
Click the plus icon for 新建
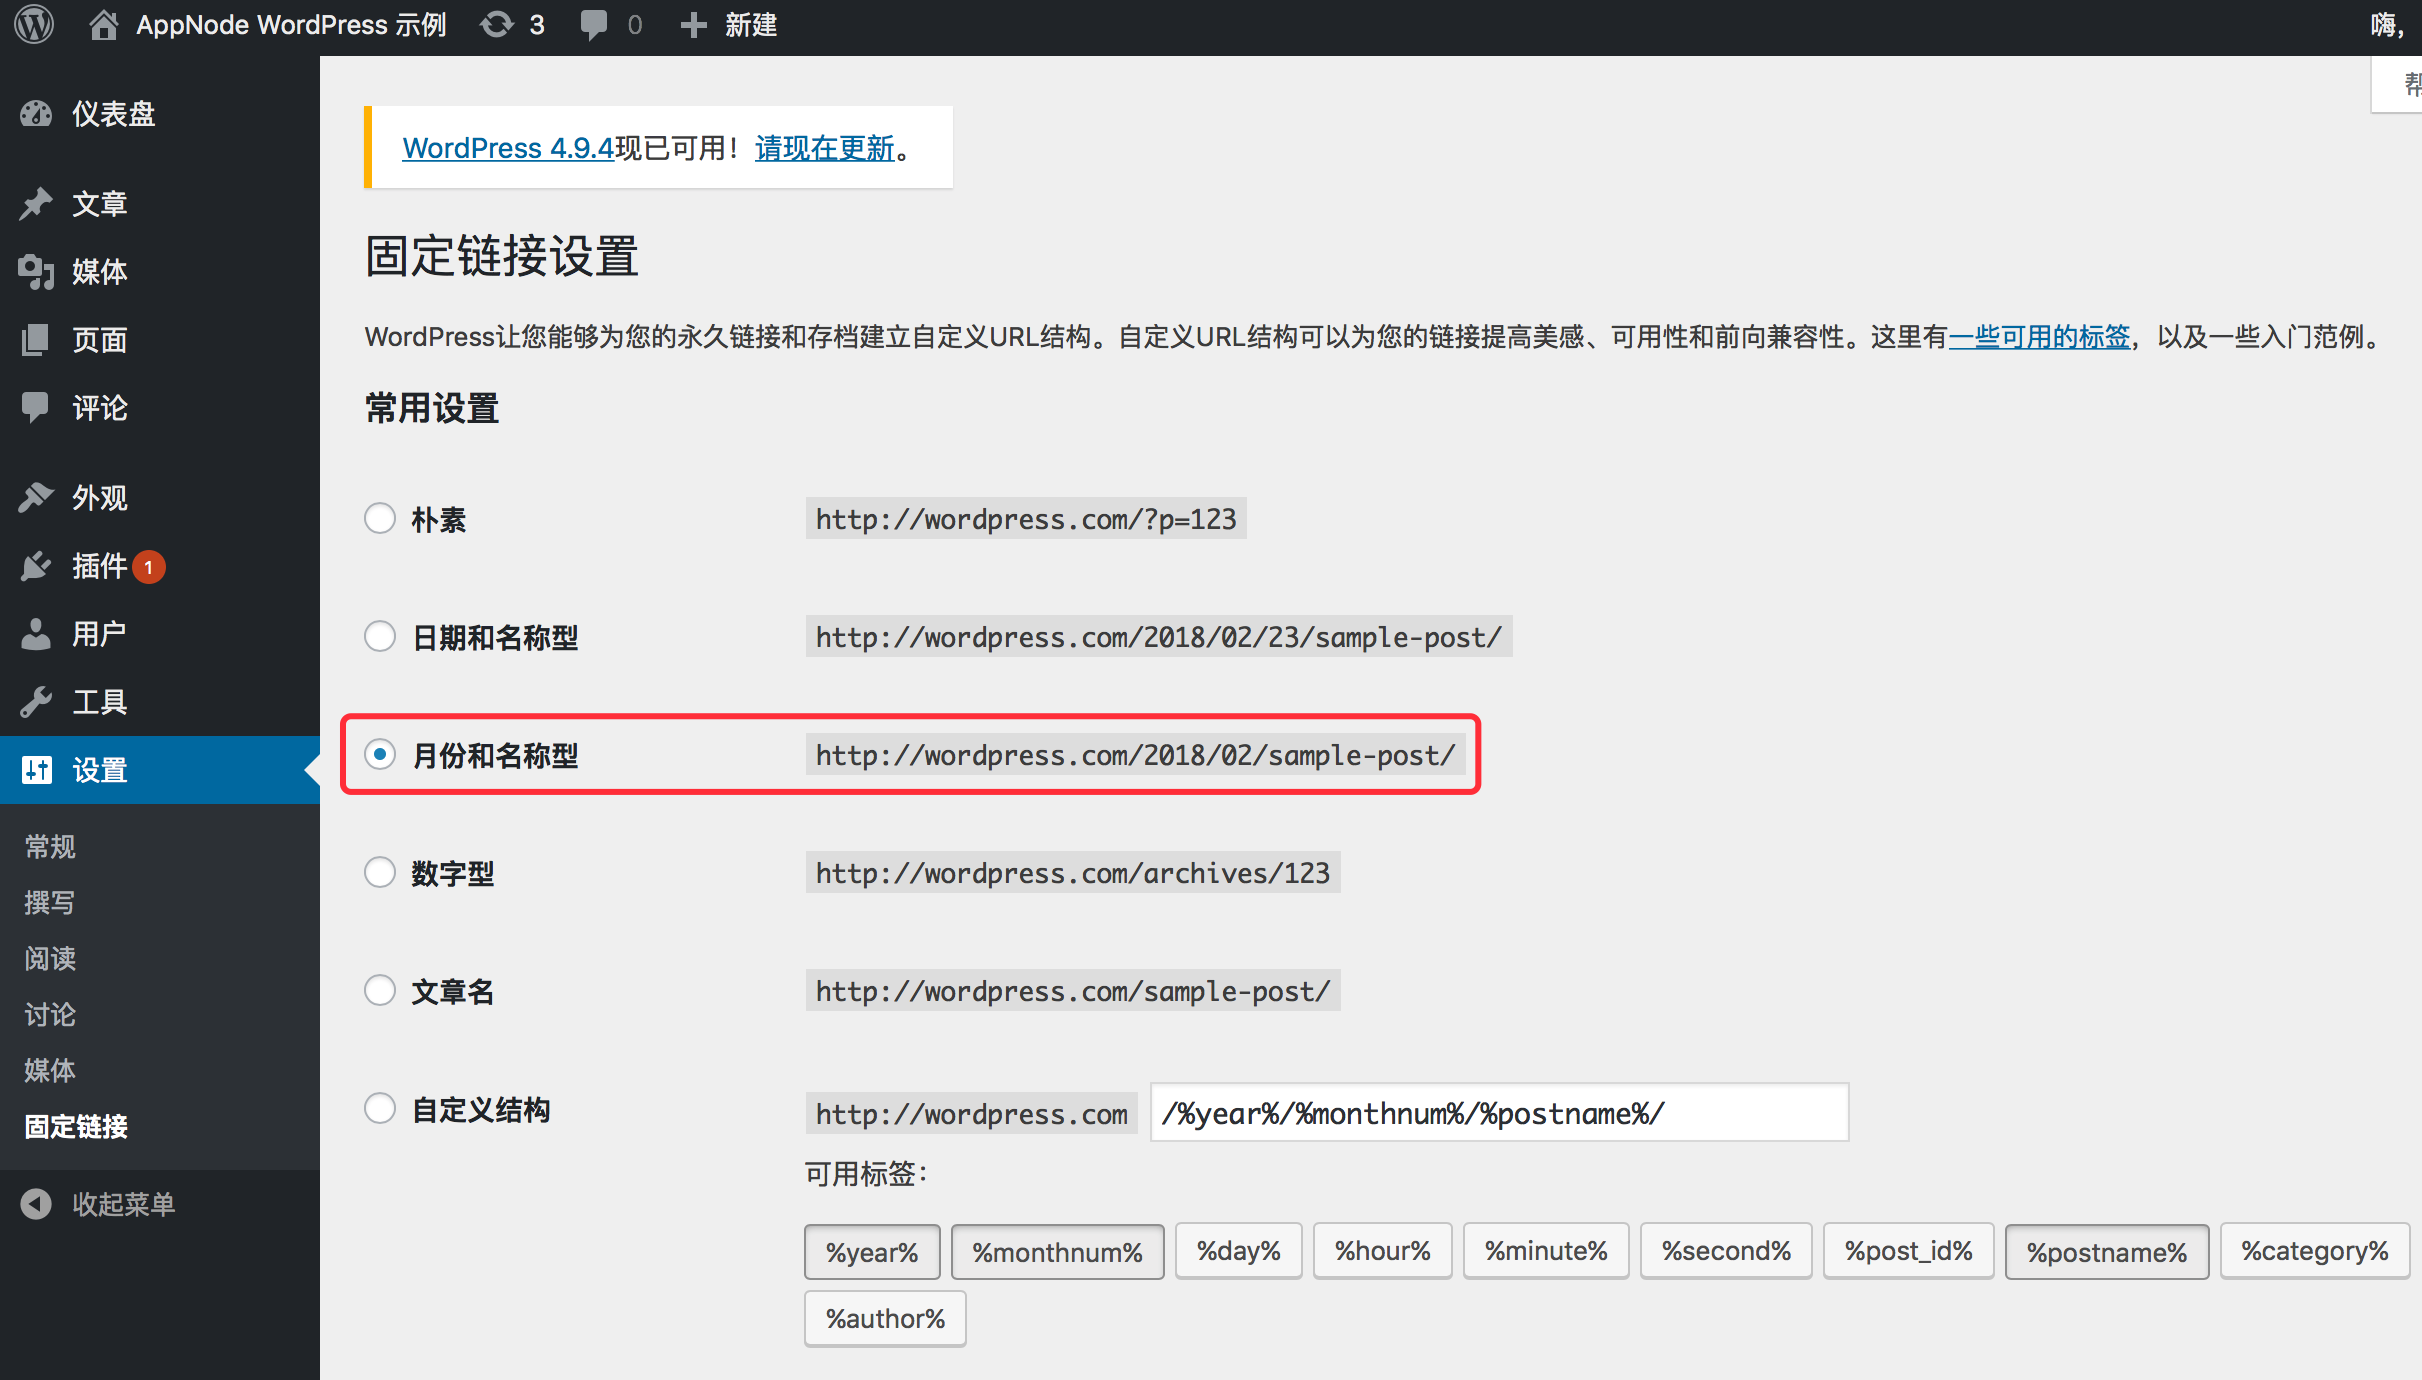point(693,25)
